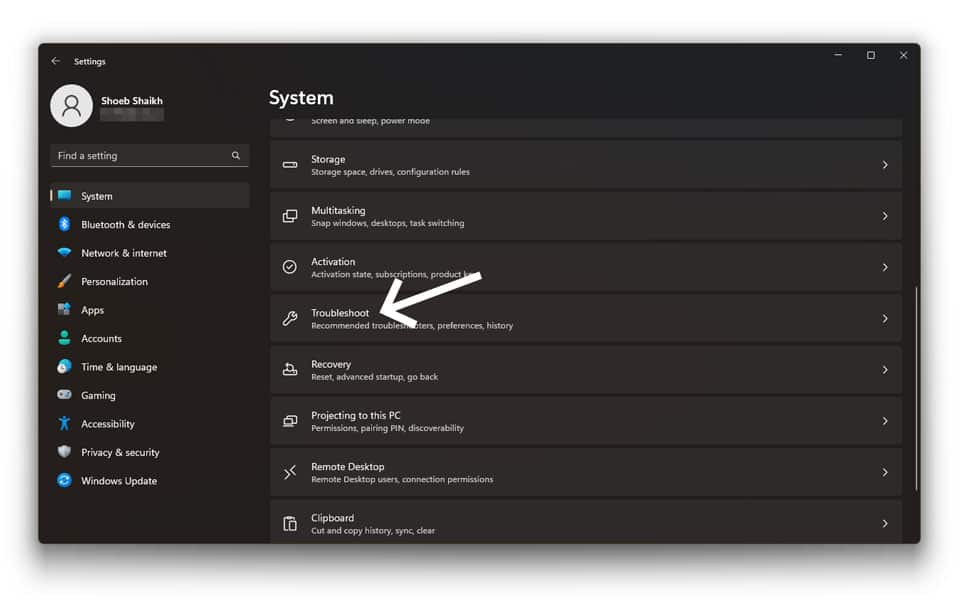Click 'Permissions, pairing PIN, discoverability' text
The image size is (961, 600).
click(387, 428)
